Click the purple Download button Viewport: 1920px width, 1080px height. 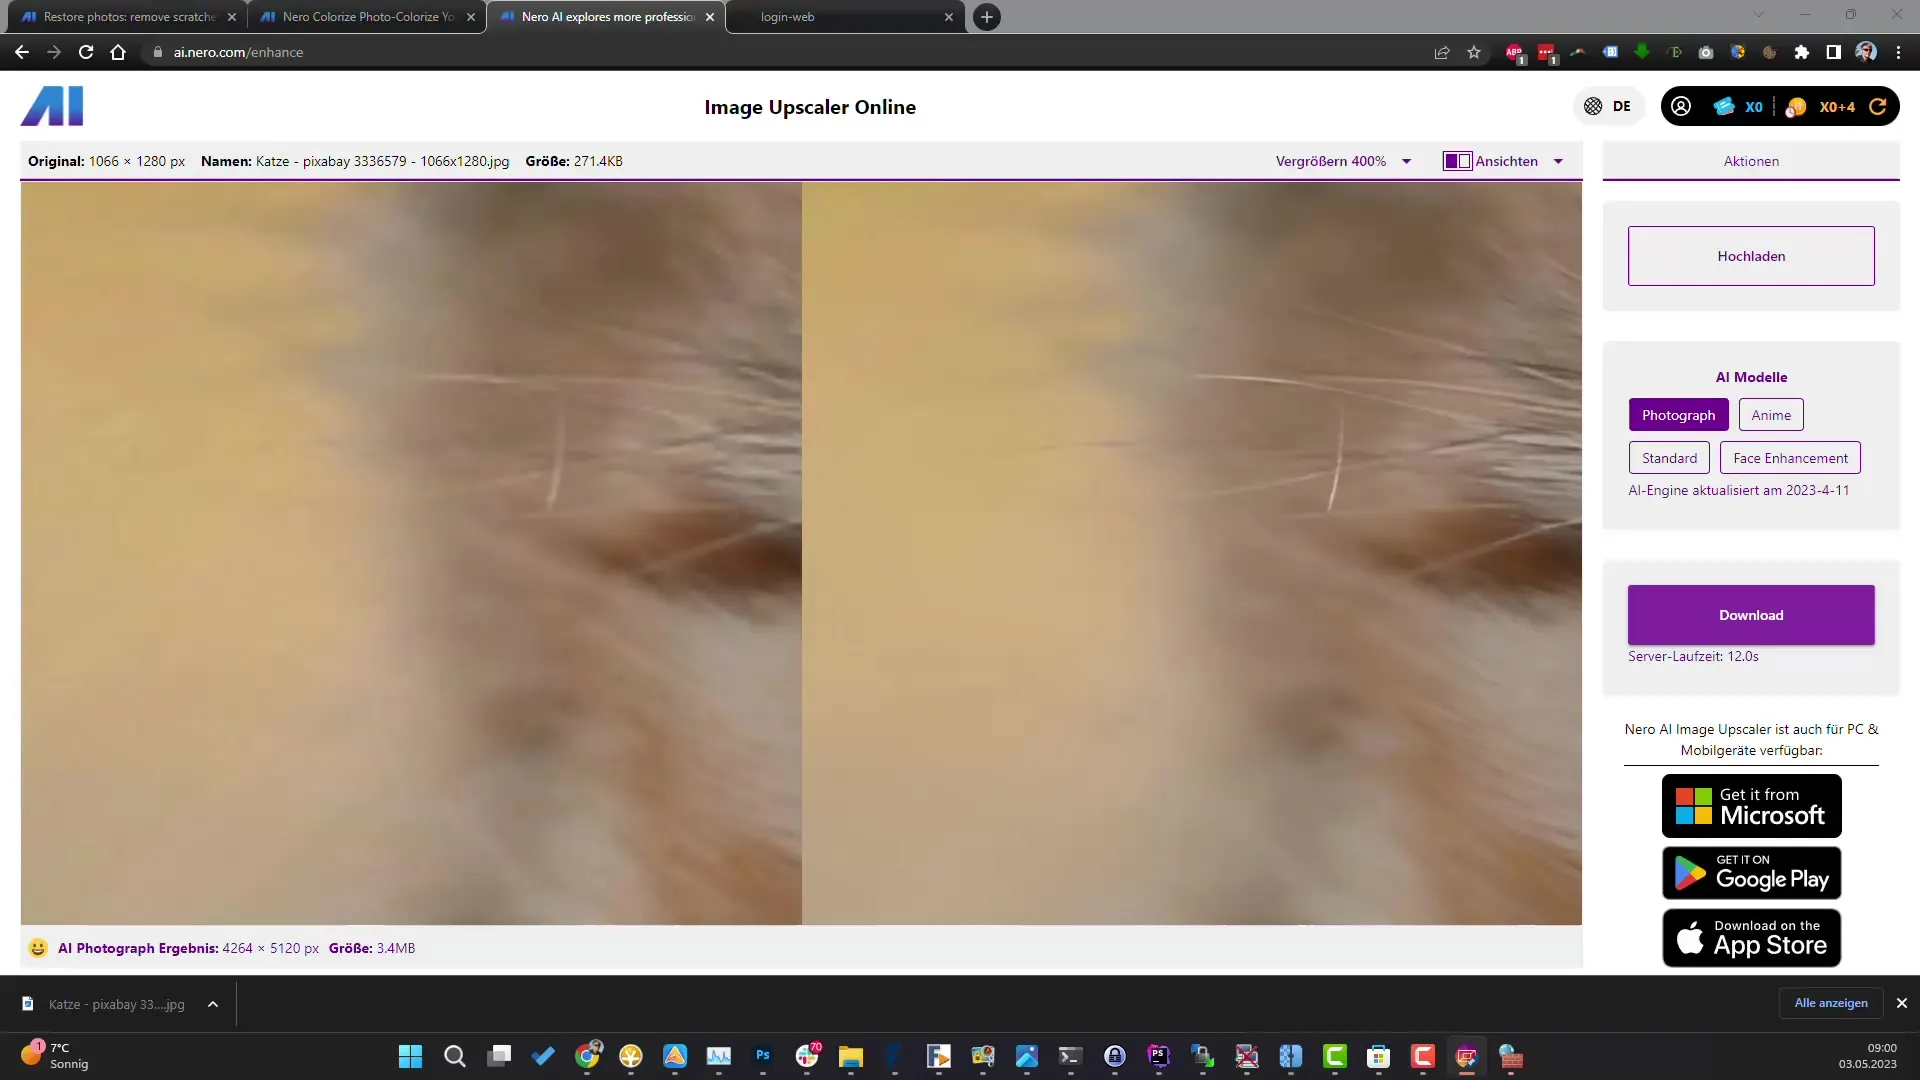(x=1750, y=615)
